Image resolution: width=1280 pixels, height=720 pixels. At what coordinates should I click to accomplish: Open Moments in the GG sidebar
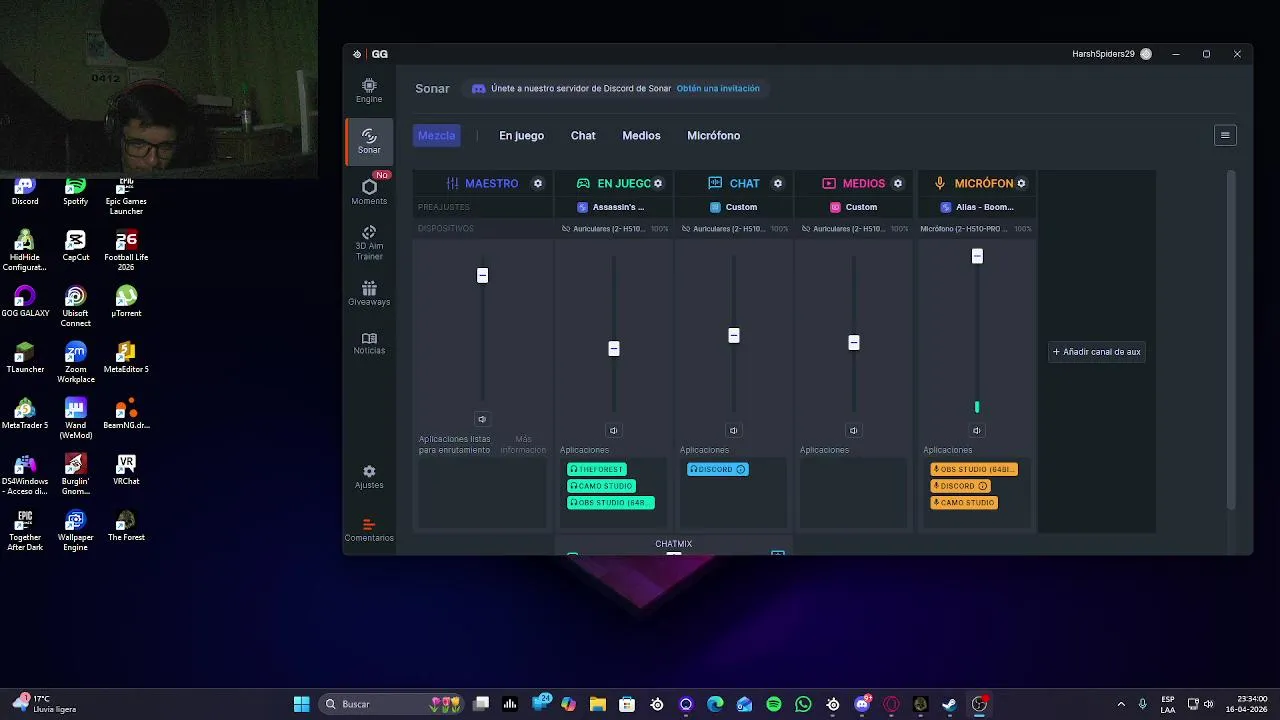pos(369,192)
